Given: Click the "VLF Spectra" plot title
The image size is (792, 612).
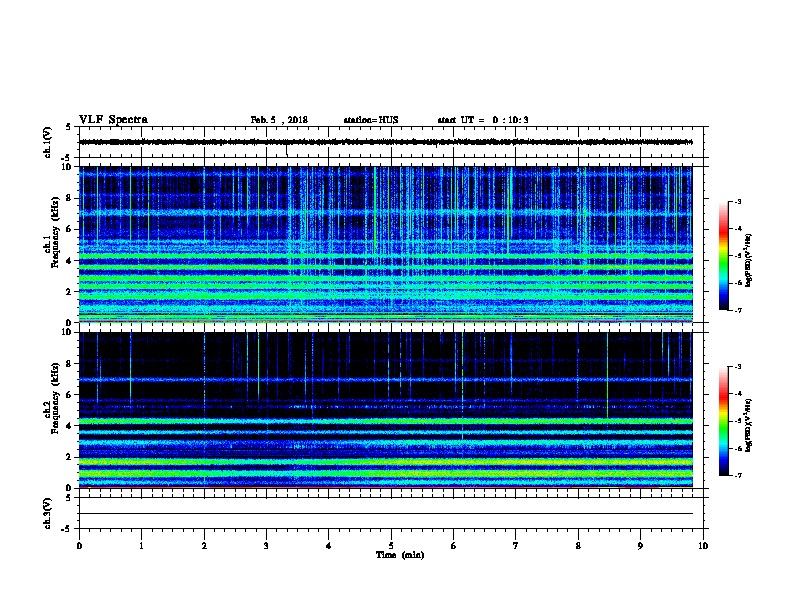Looking at the screenshot, I should [113, 120].
